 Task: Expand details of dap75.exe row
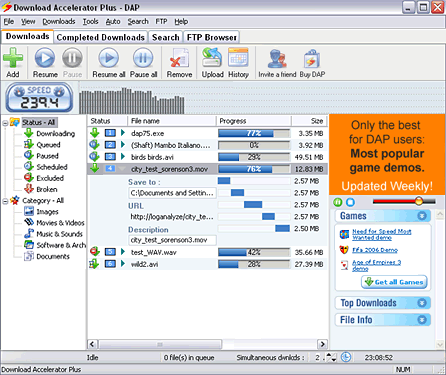[123, 133]
